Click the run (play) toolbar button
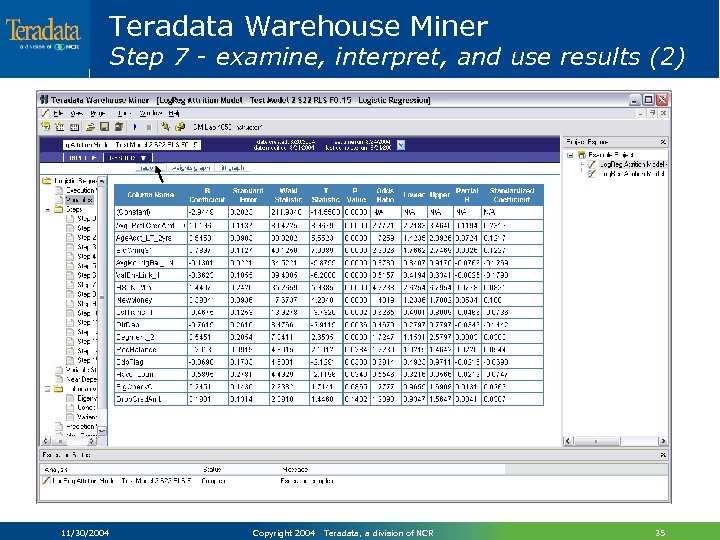 pos(135,127)
